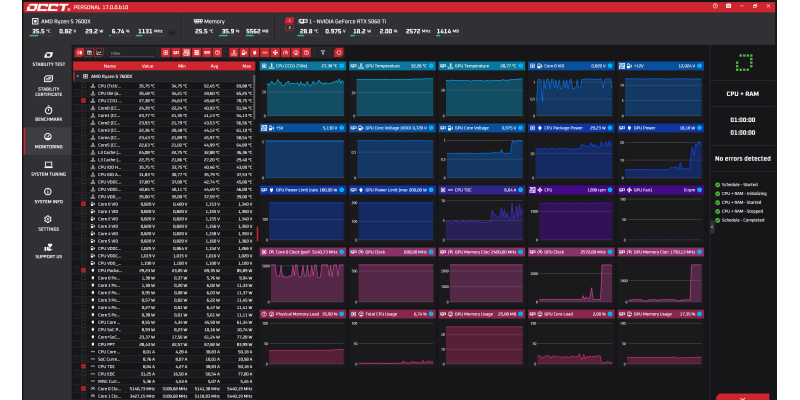This screenshot has height=400, width=800.
Task: Toggle the fan sensor filter icon
Action: click(275, 53)
